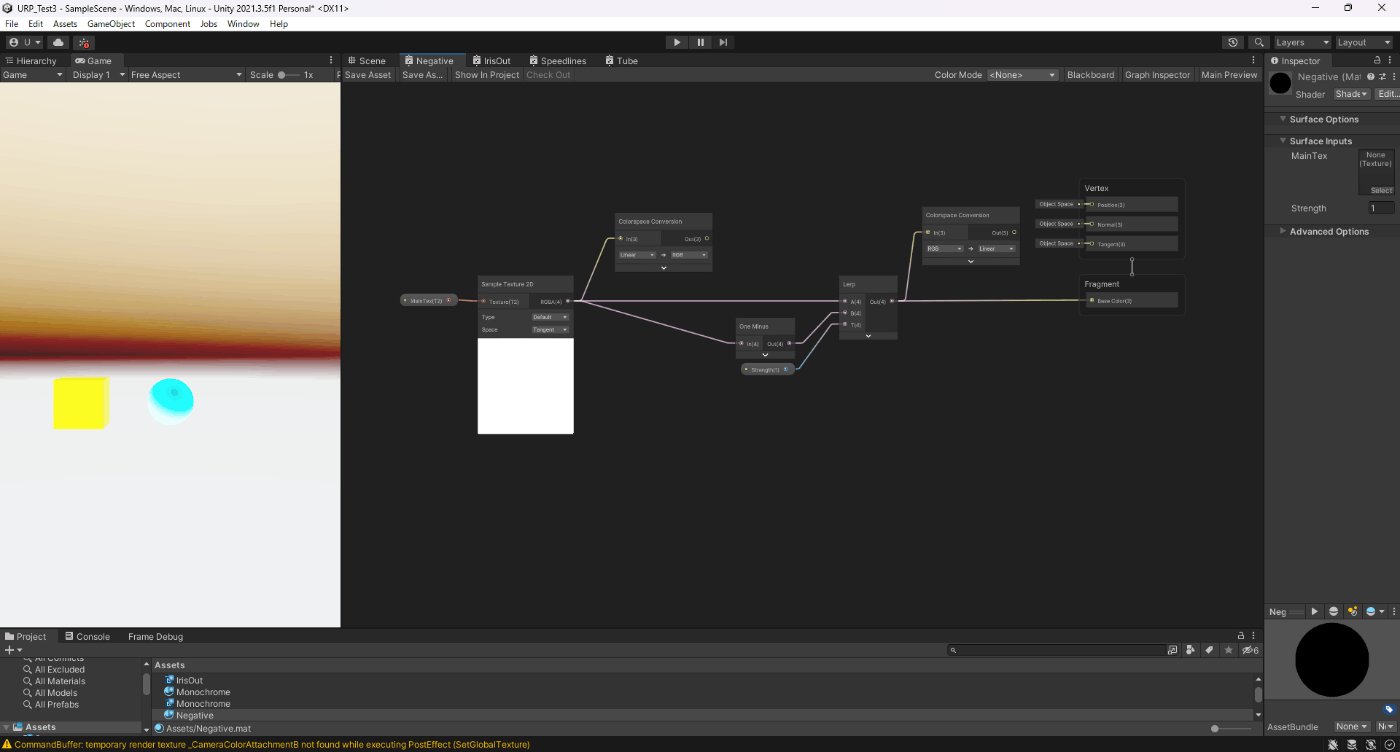
Task: Switch to the Scene tab
Action: click(366, 60)
